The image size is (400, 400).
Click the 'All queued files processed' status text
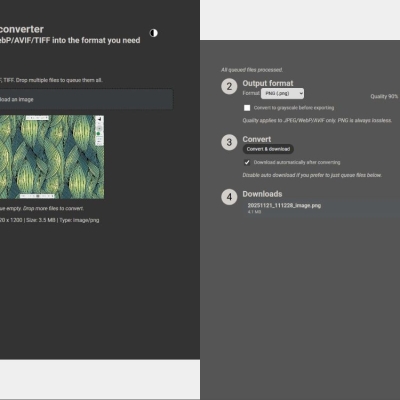coord(252,70)
